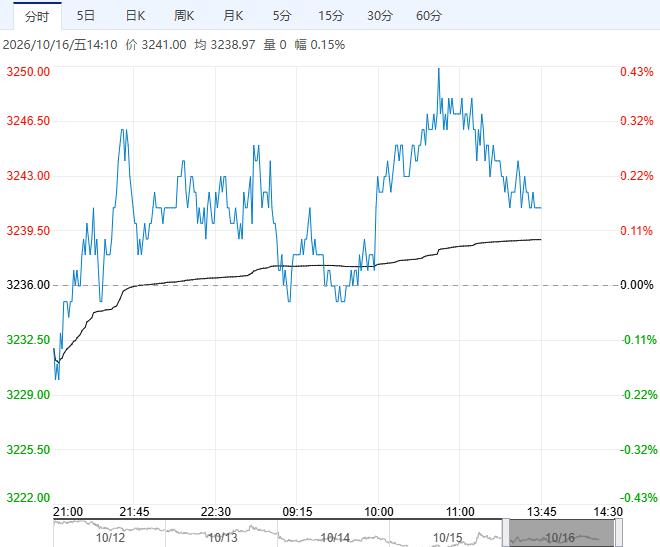Click the 21:00 time axis label

tap(68, 512)
